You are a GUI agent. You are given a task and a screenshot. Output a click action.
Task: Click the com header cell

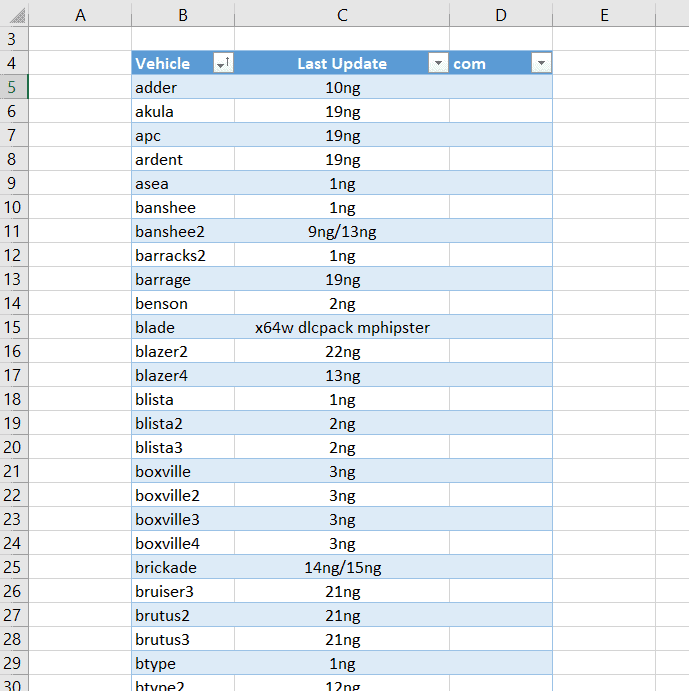pyautogui.click(x=501, y=63)
